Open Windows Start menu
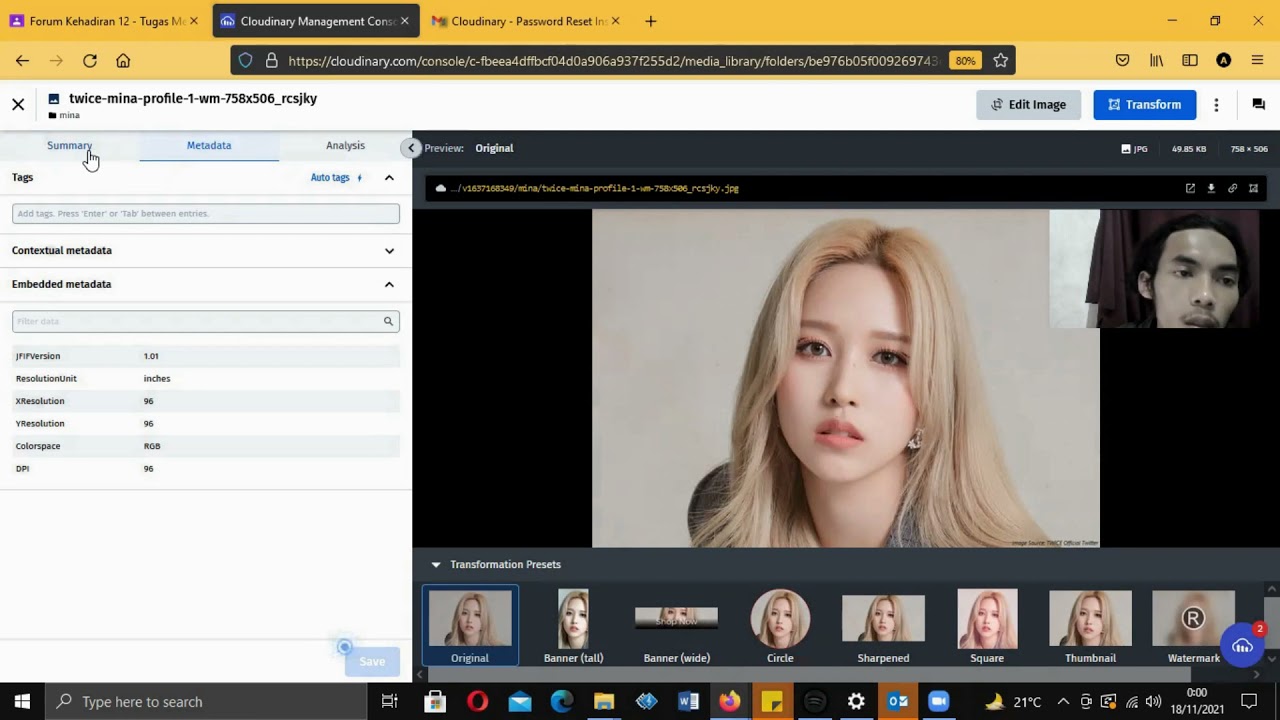 22,701
